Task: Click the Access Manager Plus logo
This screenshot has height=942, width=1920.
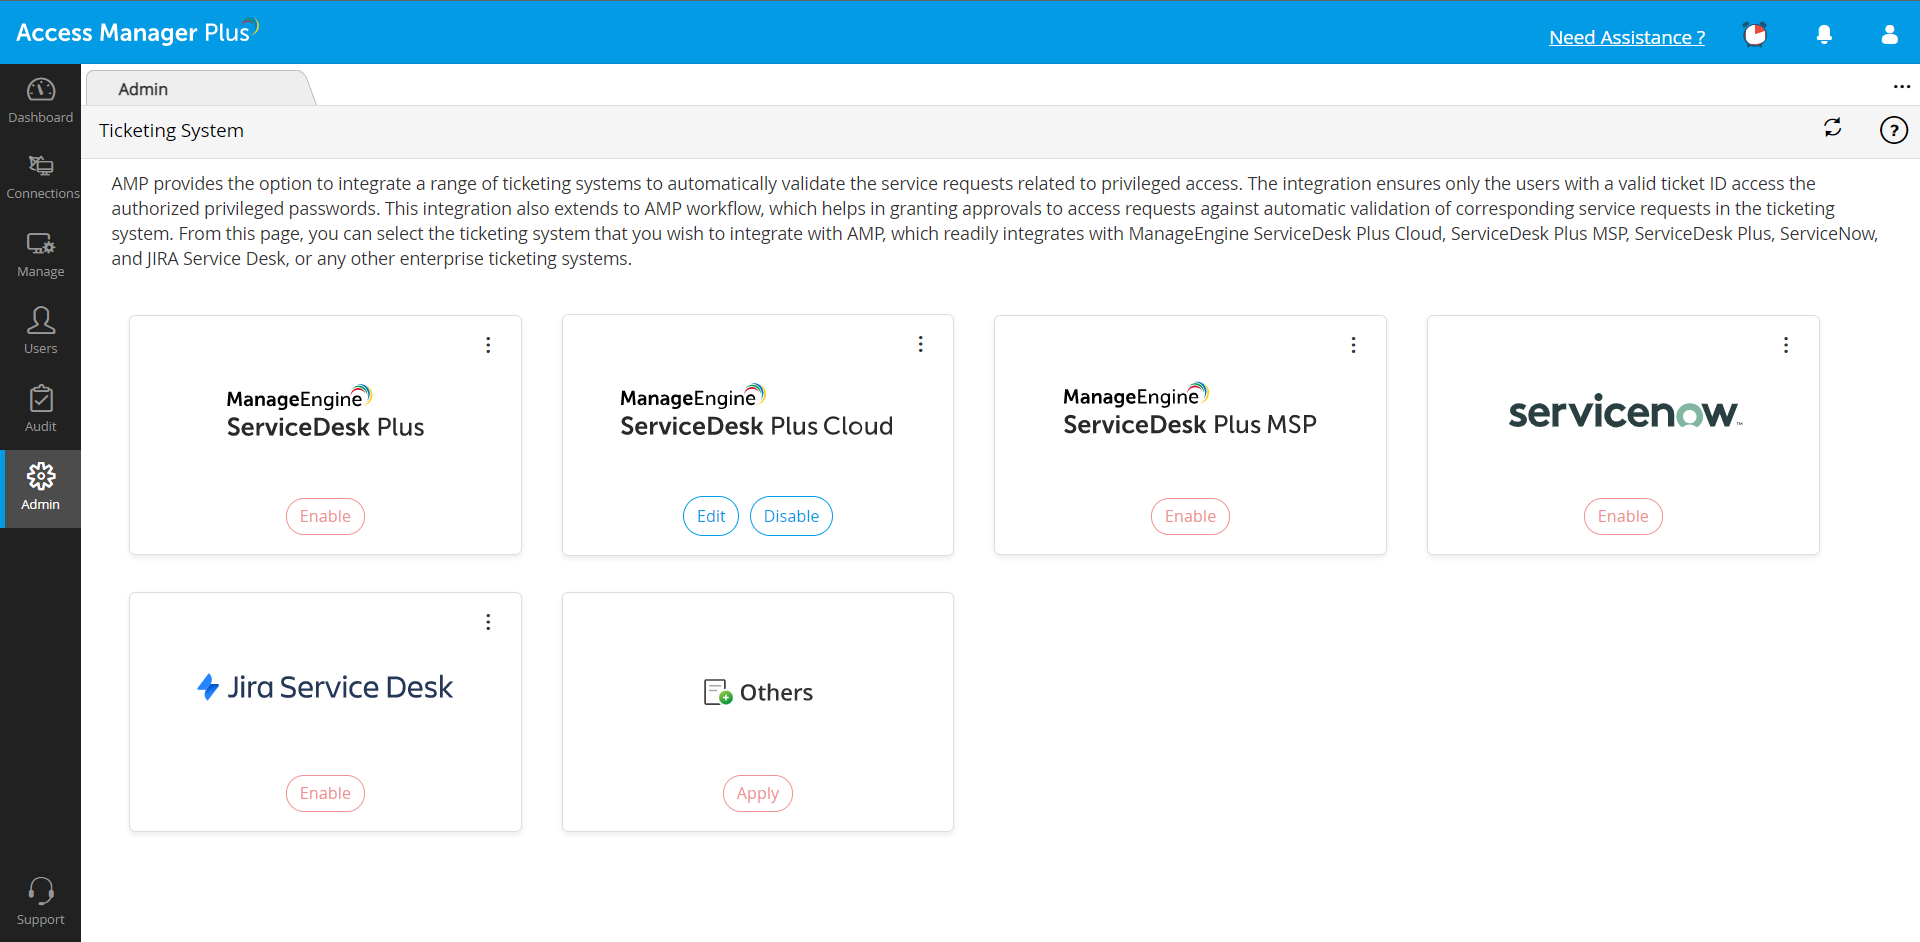Action: [x=137, y=32]
